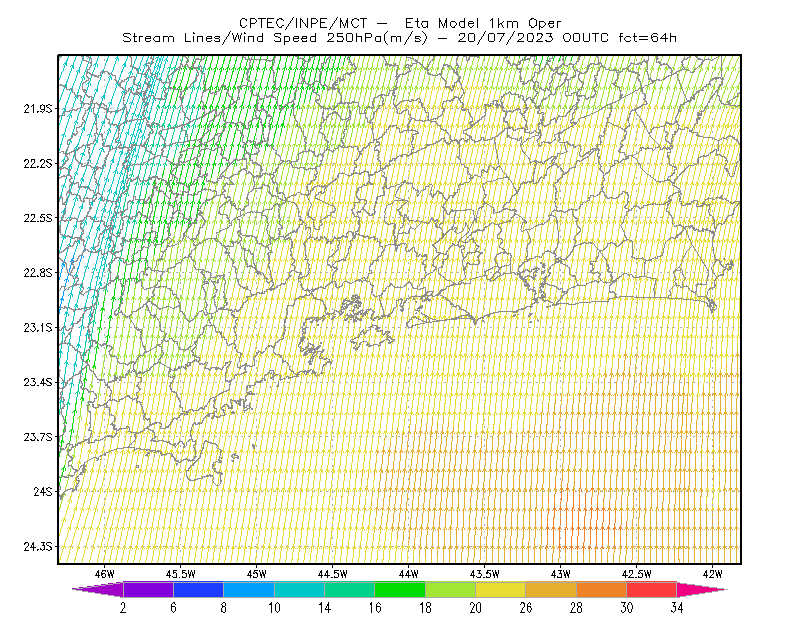Click the legend value 28

577,608
